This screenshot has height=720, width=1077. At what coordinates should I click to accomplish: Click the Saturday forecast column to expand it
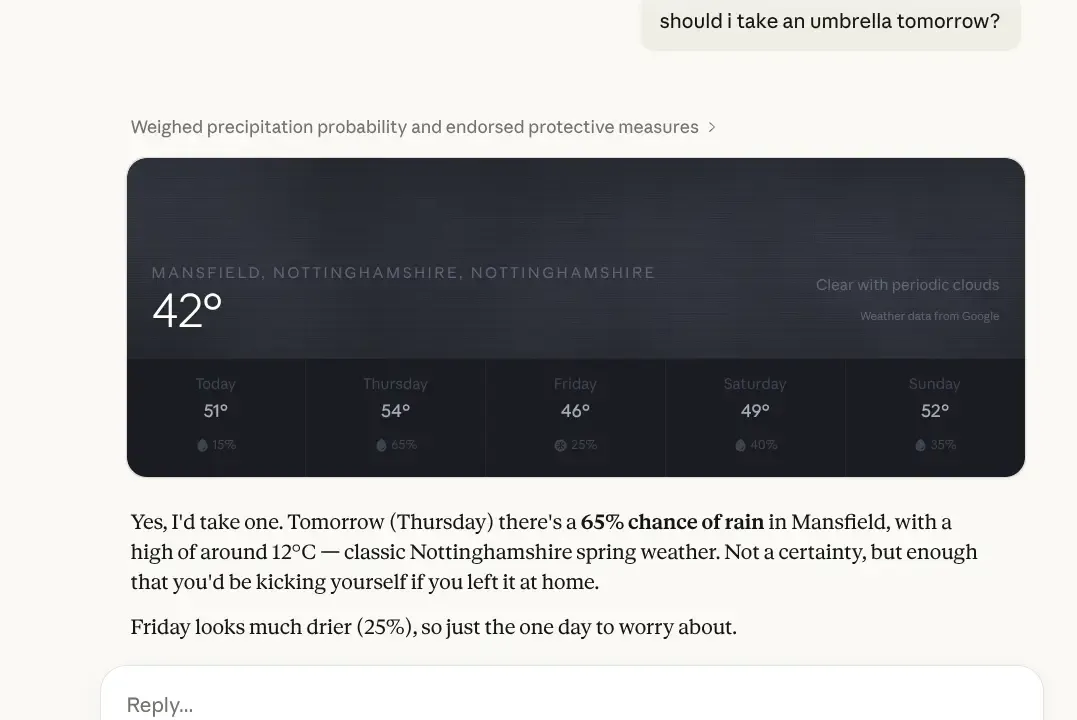[755, 414]
